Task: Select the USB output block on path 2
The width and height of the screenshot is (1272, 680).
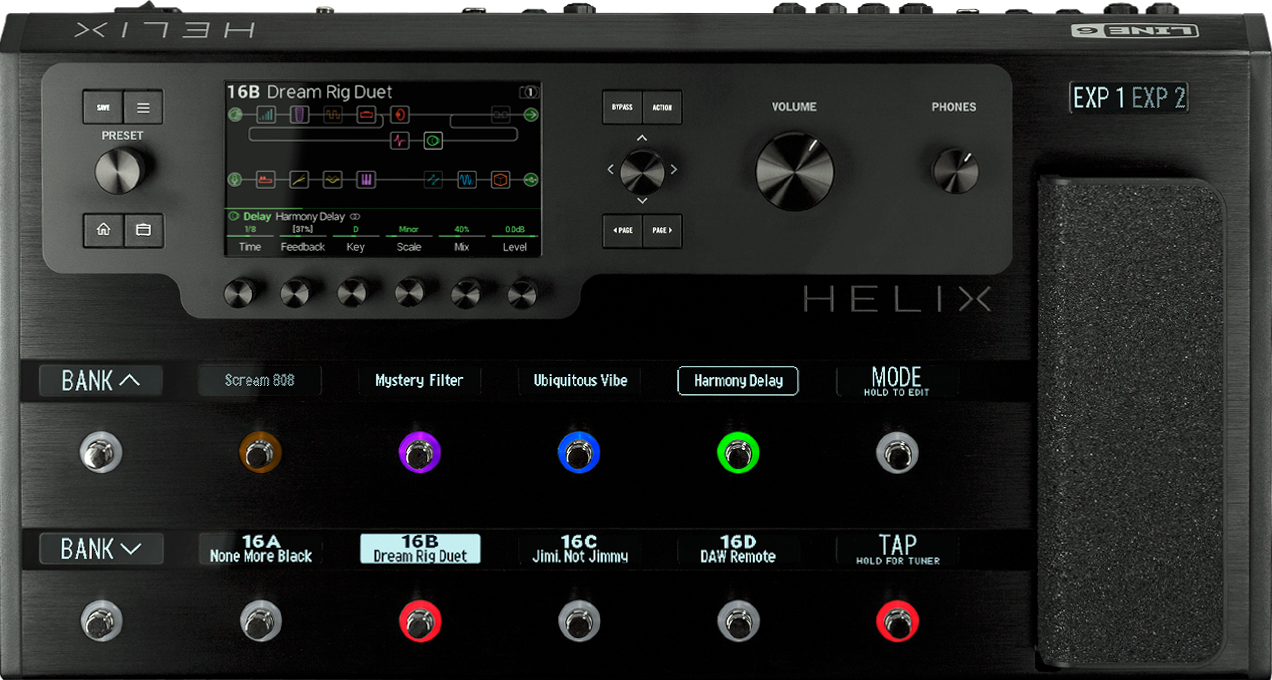Action: [x=531, y=180]
